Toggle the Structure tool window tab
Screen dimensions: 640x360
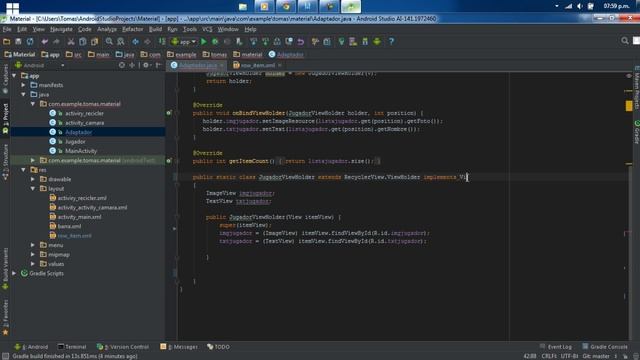[5, 161]
